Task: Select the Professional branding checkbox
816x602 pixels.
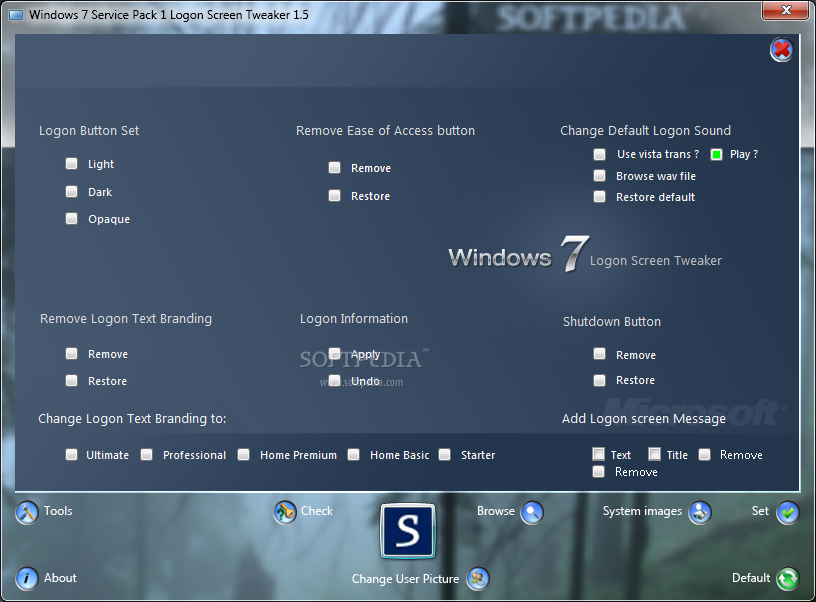Action: click(x=147, y=455)
